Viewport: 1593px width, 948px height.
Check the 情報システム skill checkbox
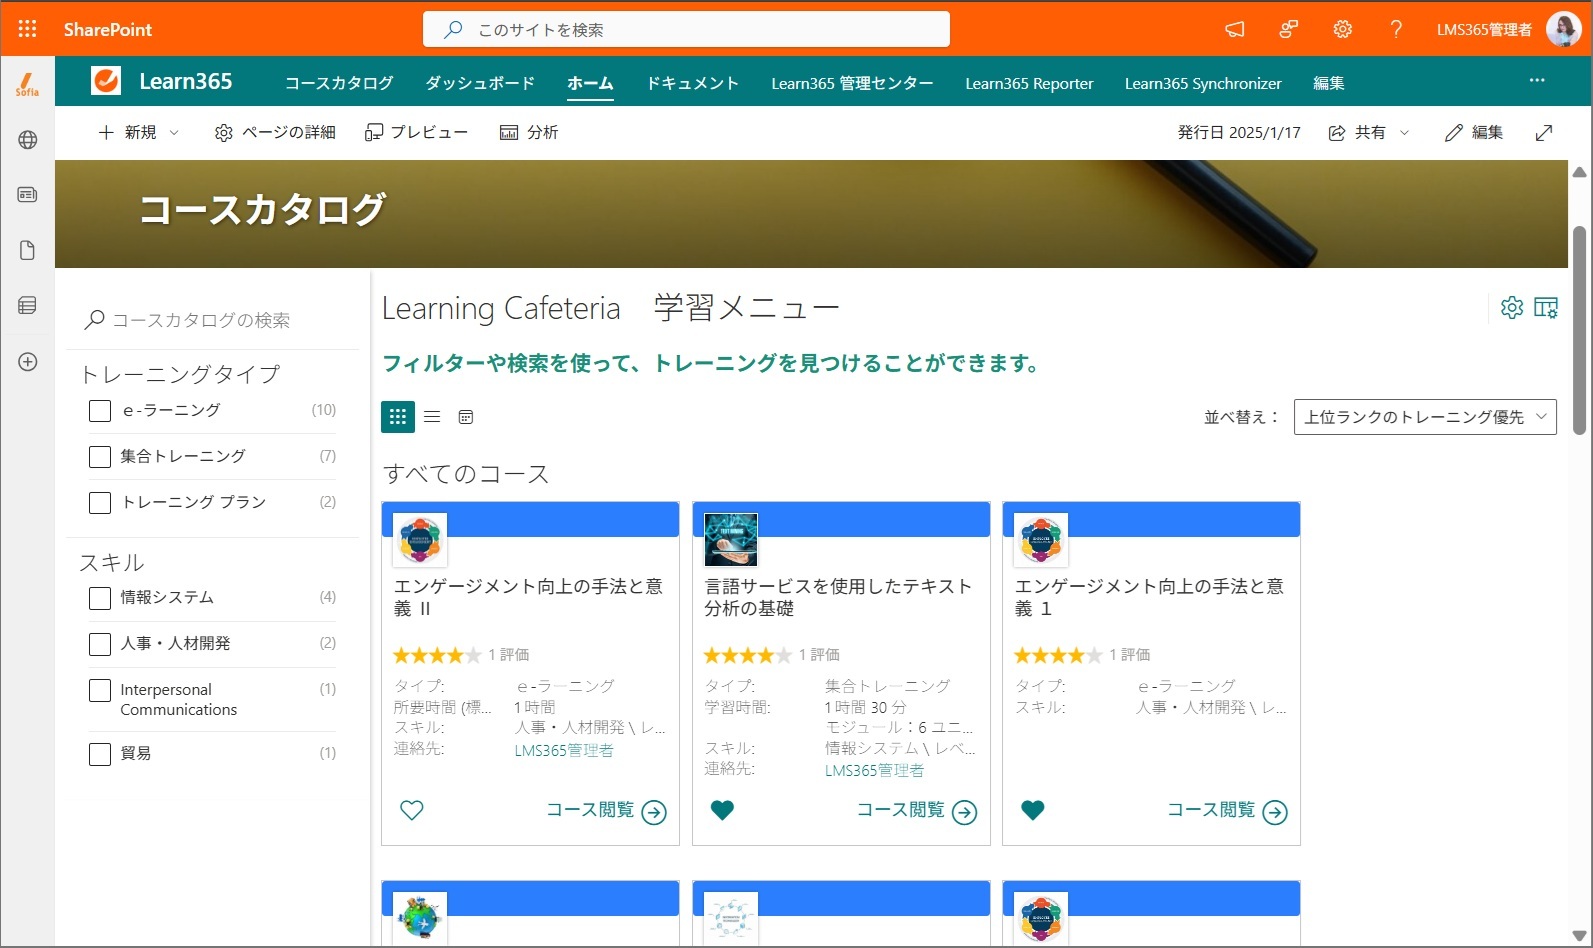(100, 598)
